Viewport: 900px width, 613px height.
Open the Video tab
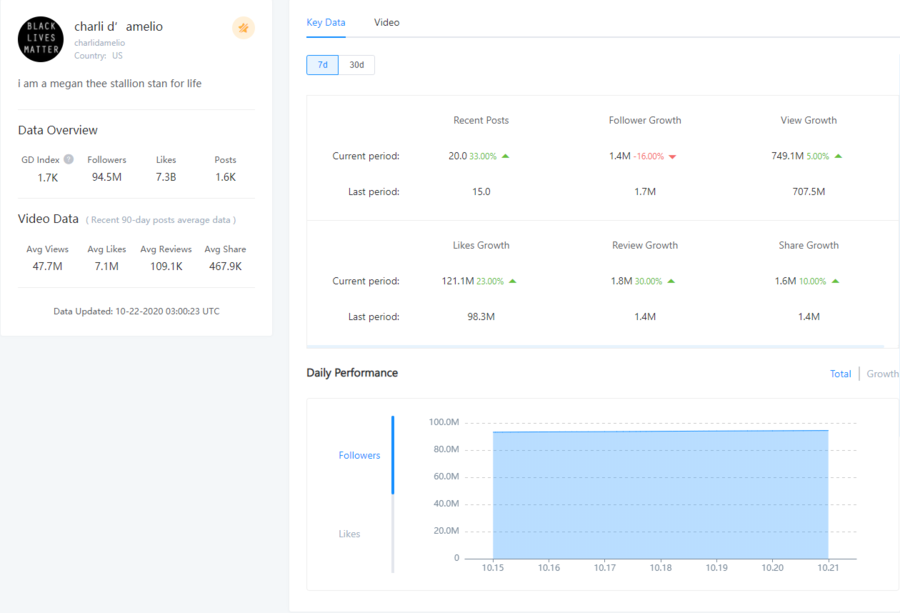coord(387,22)
